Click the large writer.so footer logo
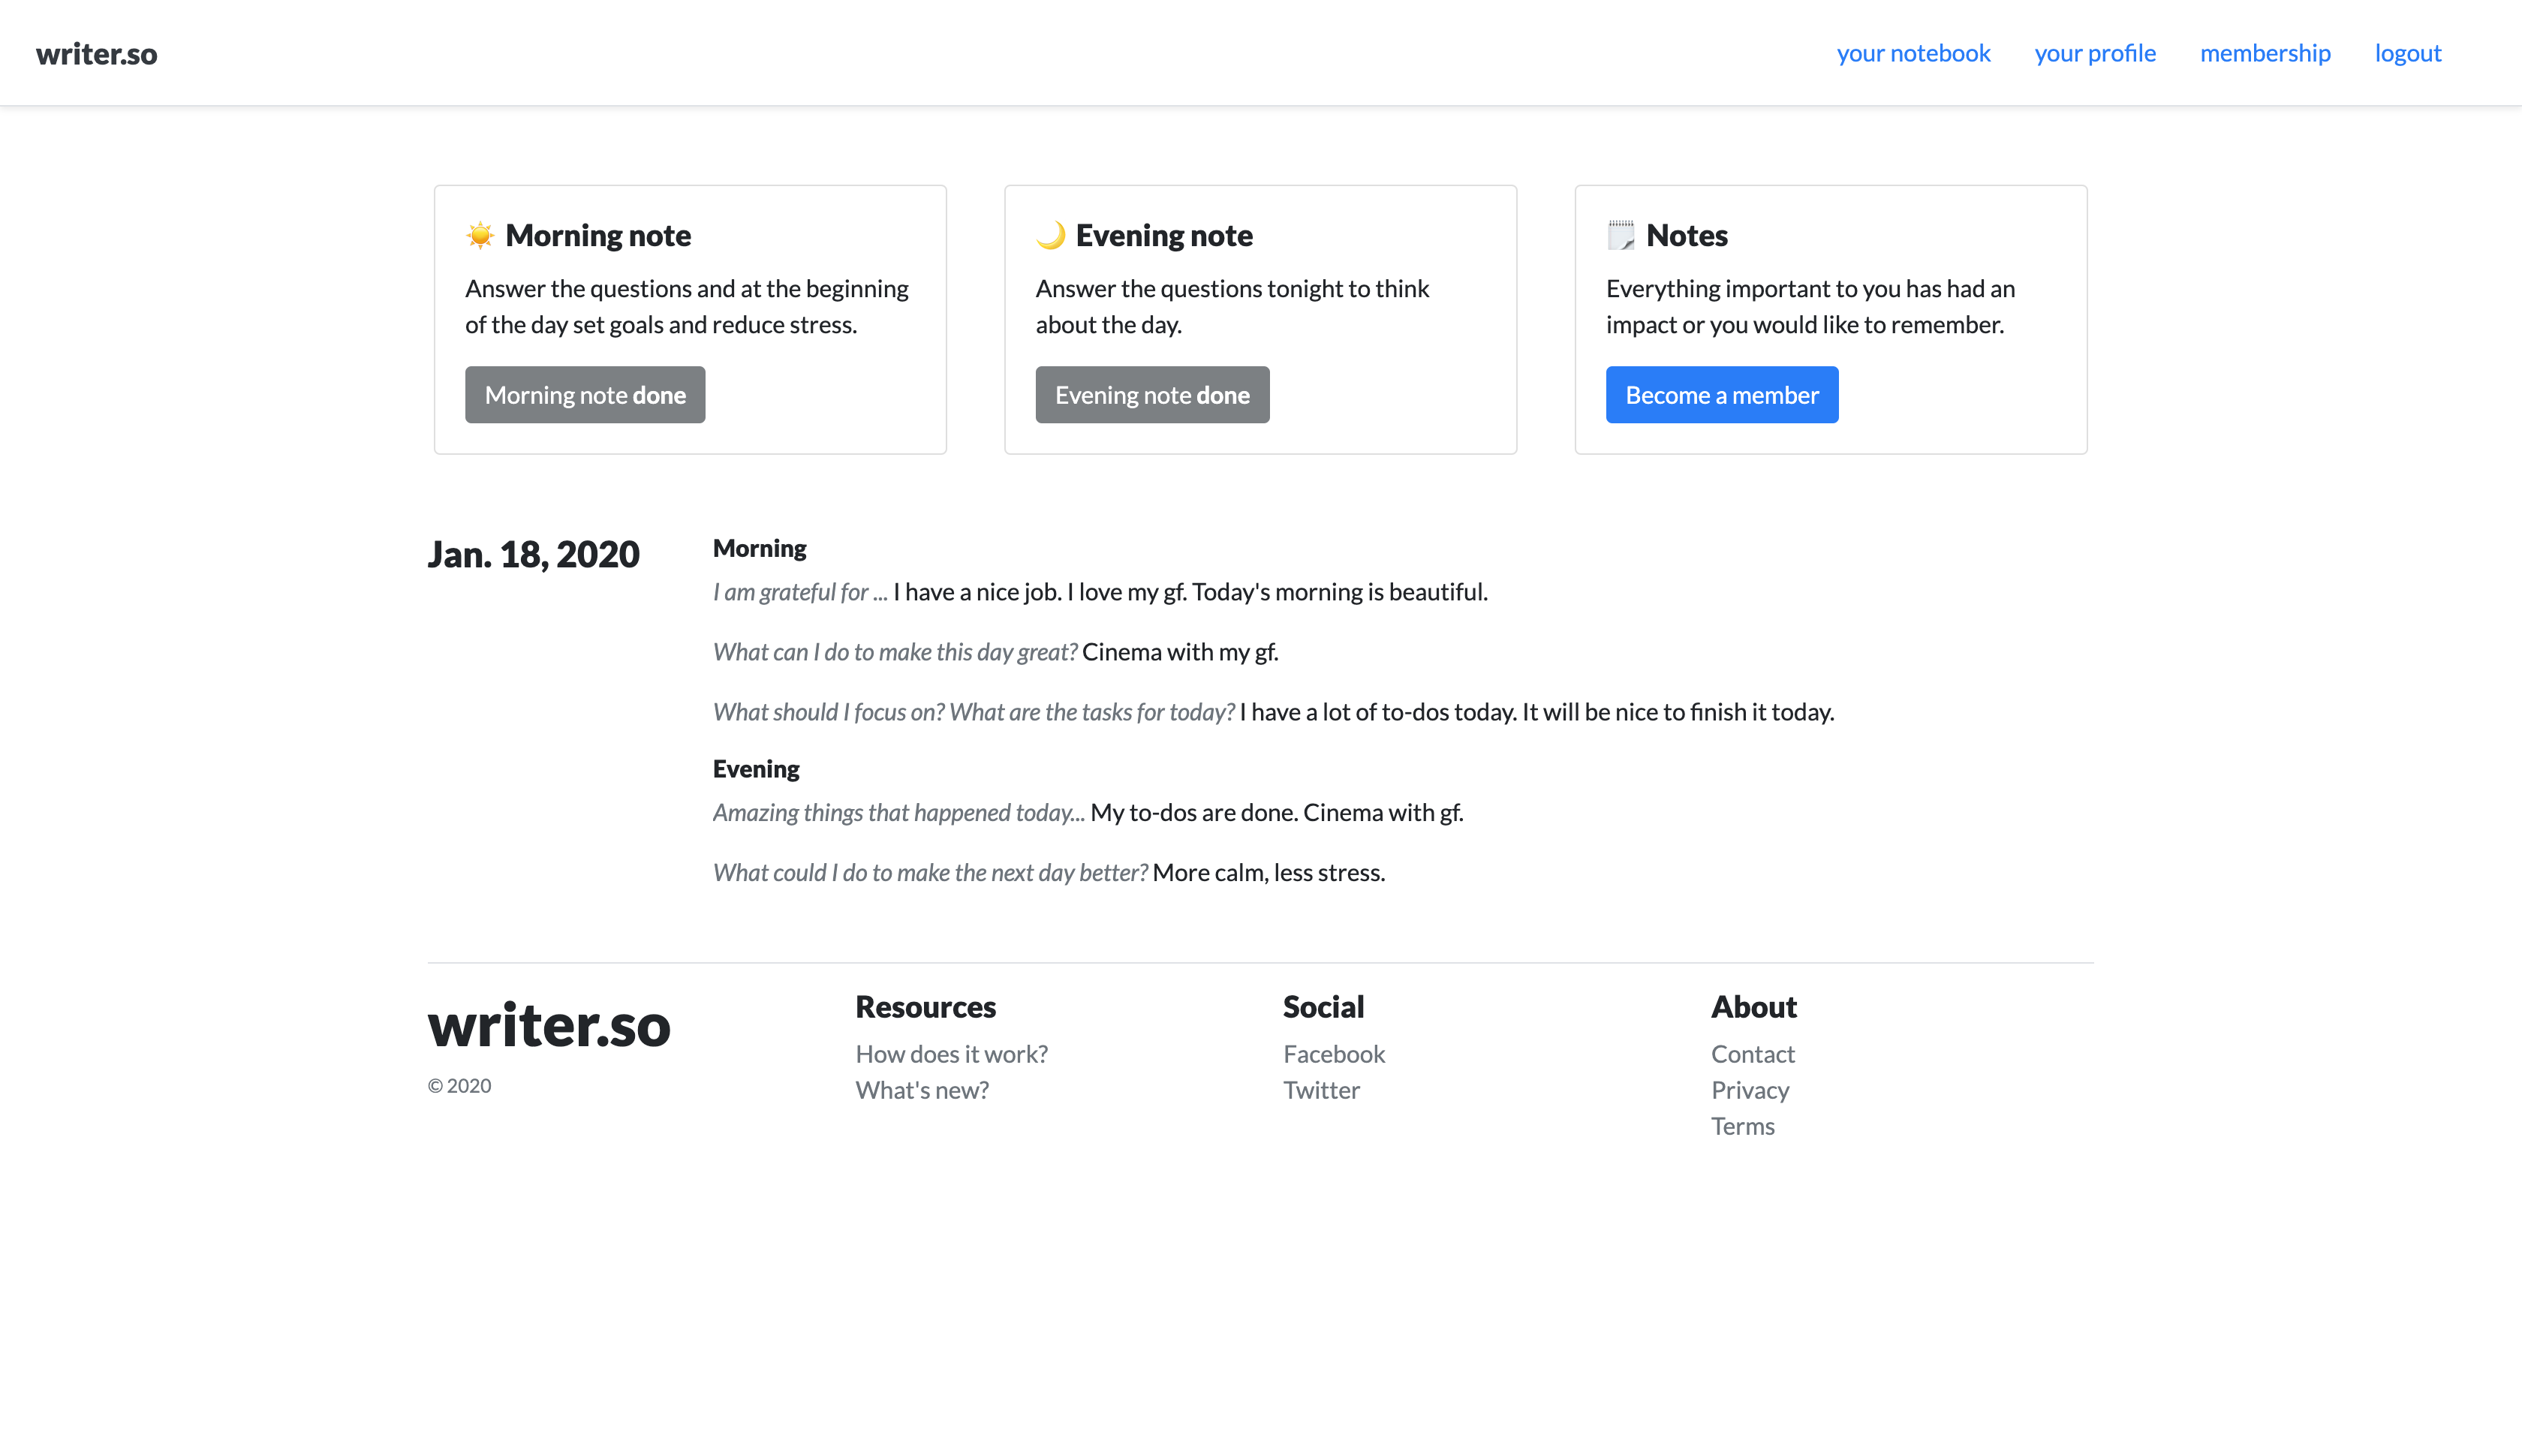 tap(549, 1025)
